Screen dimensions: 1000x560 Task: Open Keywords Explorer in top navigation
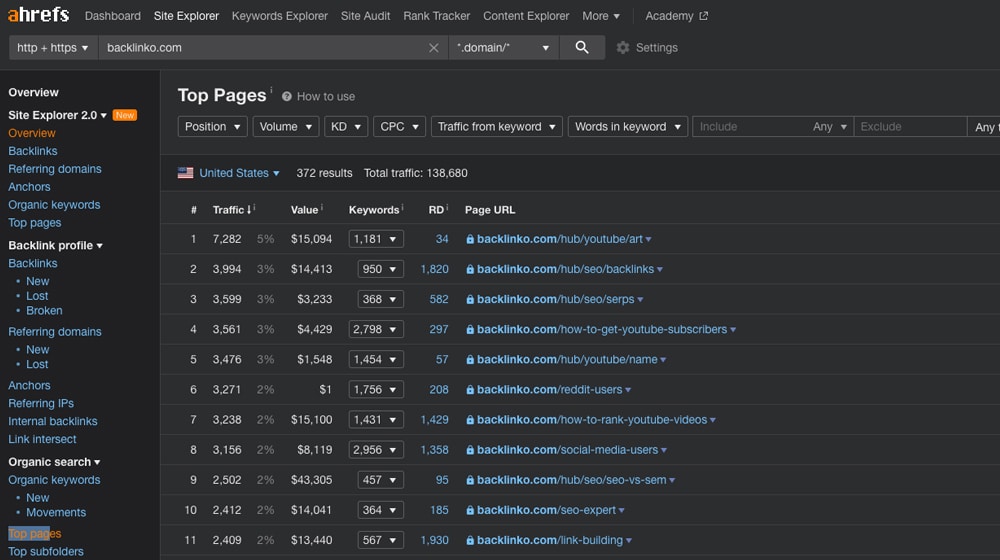(279, 16)
